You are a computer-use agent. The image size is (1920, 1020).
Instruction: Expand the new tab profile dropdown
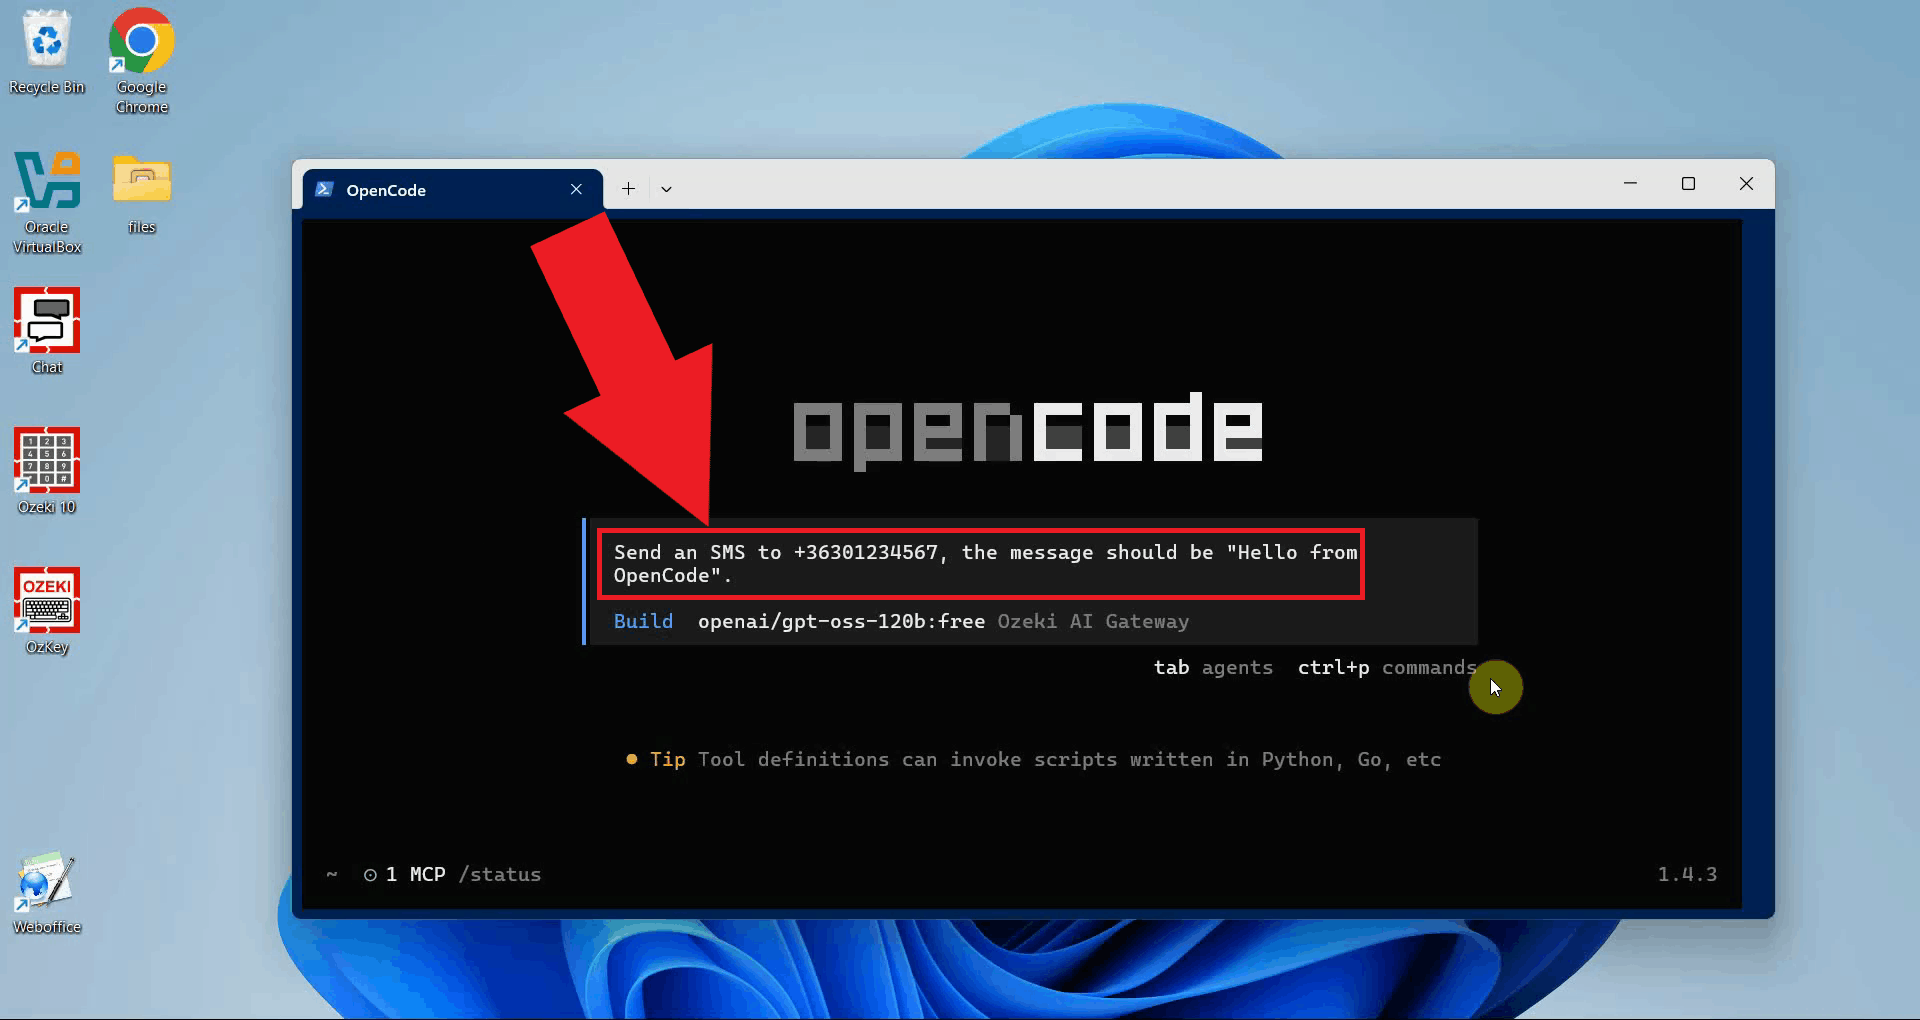pos(666,188)
